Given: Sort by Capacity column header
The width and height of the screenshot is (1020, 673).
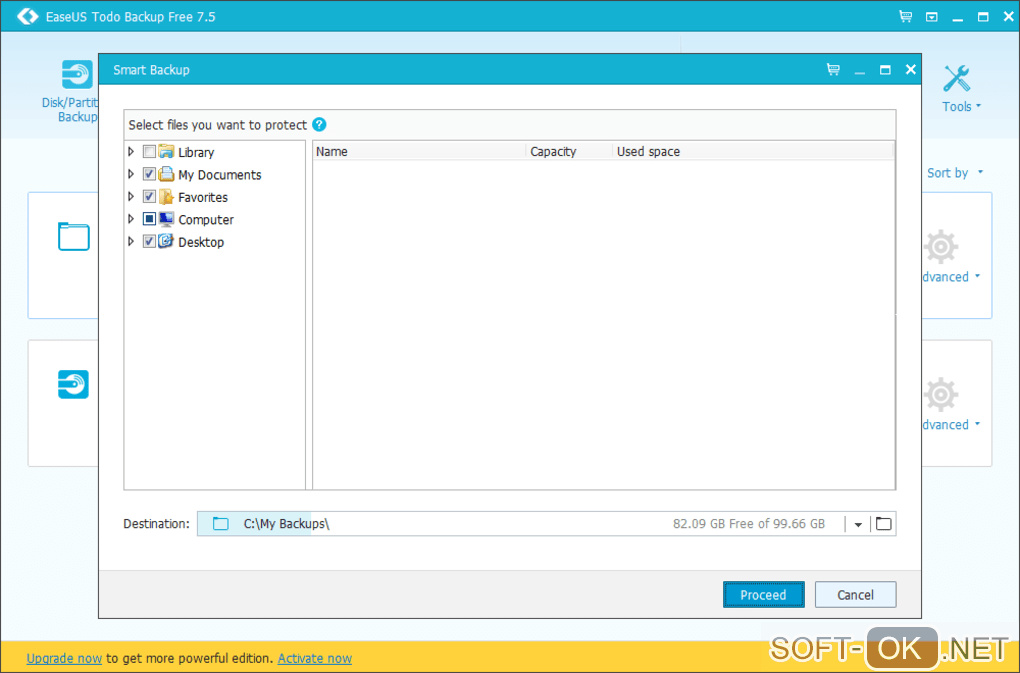Looking at the screenshot, I should [x=569, y=152].
